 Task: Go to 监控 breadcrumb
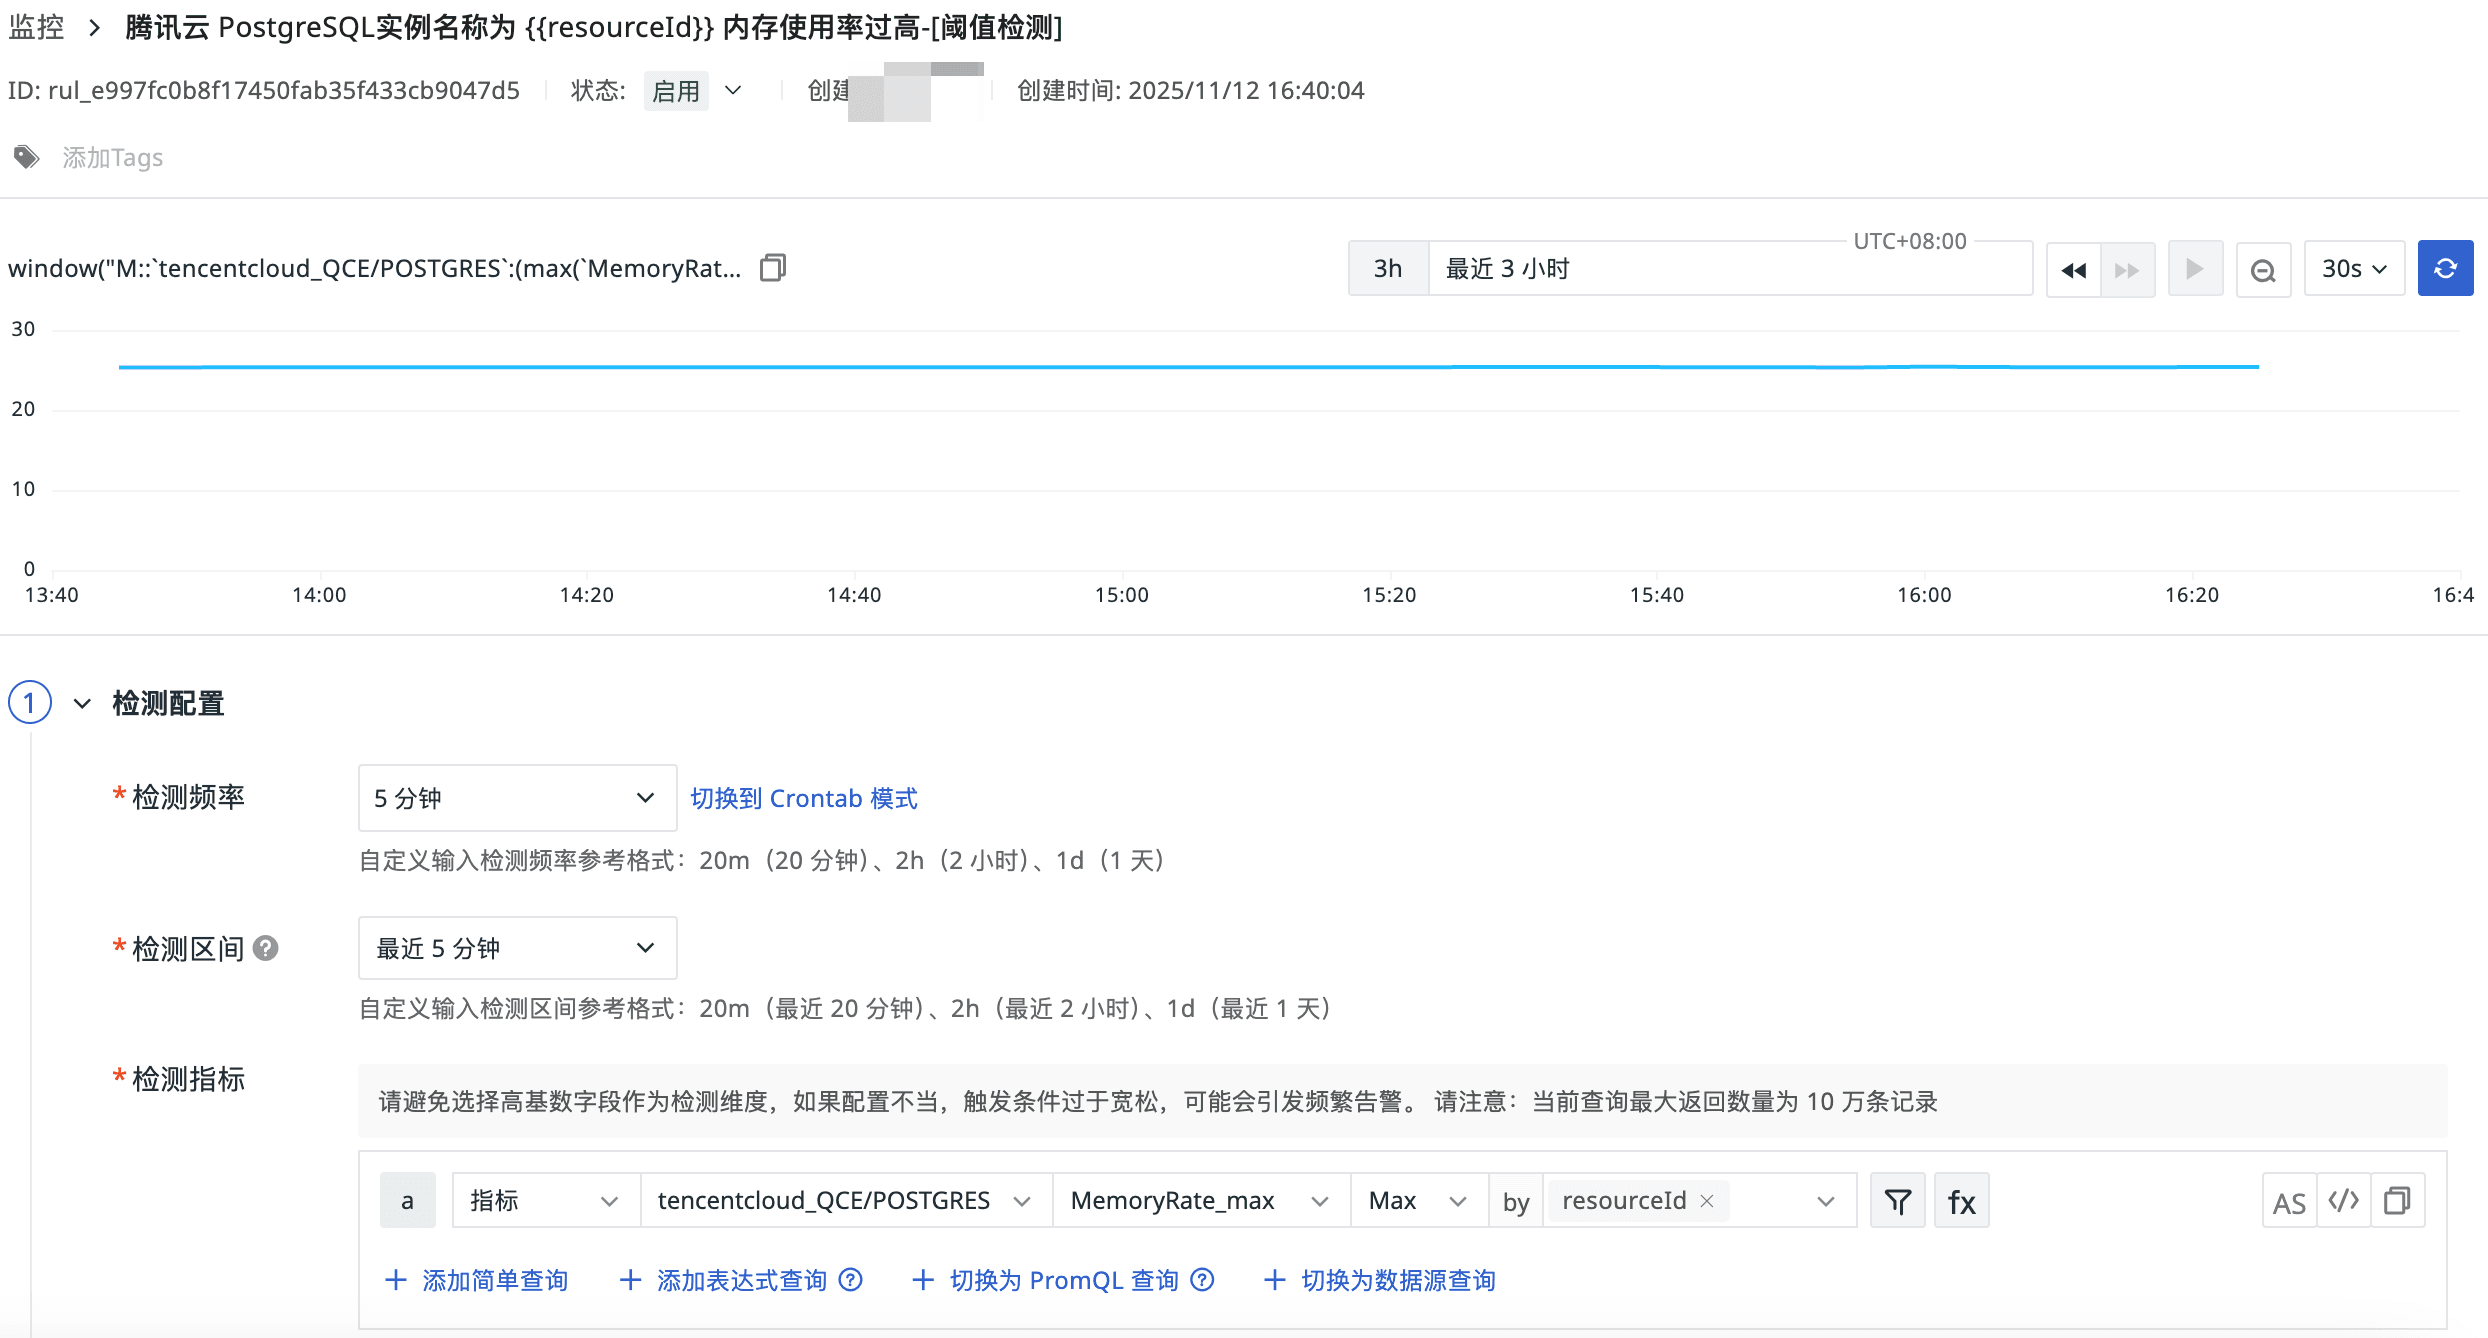click(36, 27)
